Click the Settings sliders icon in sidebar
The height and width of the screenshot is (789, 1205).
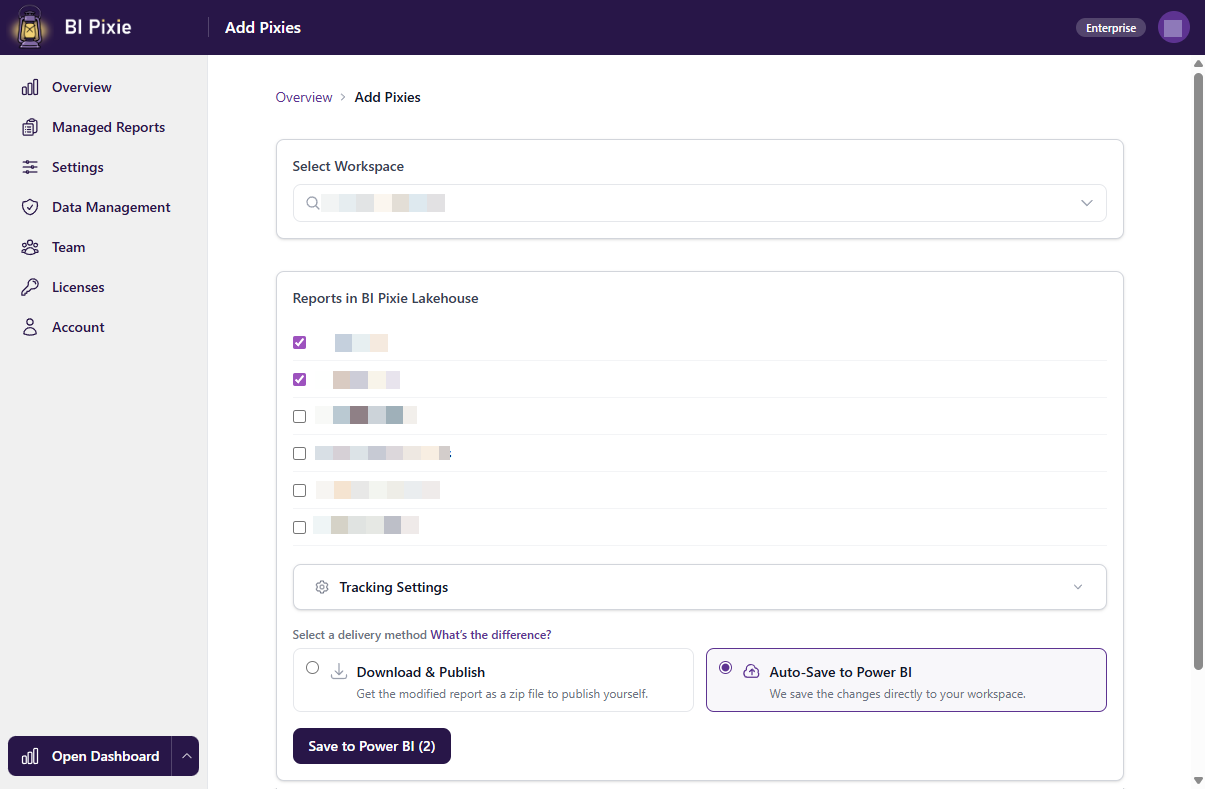pos(29,167)
